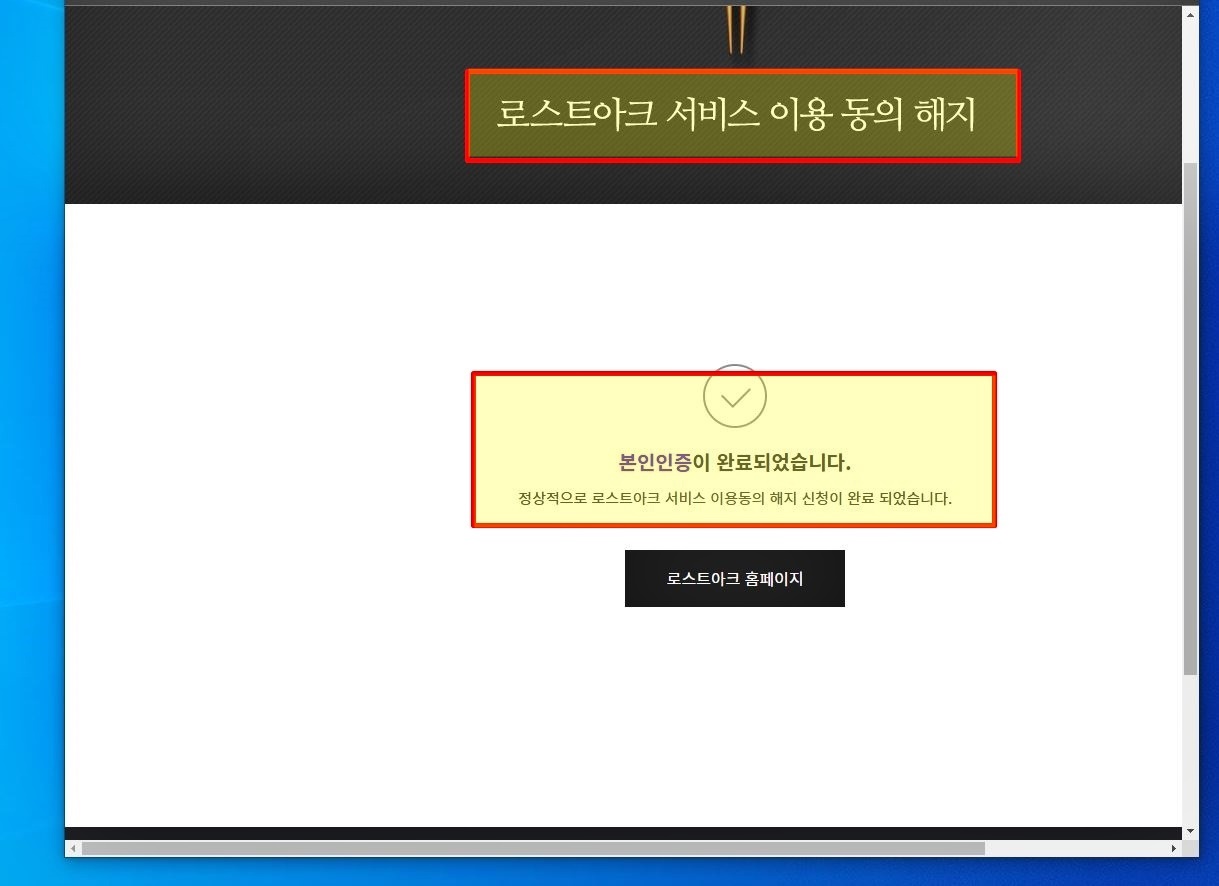1219x886 pixels.
Task: Click the 본인인증이 완료되었습니다. message
Action: [734, 463]
